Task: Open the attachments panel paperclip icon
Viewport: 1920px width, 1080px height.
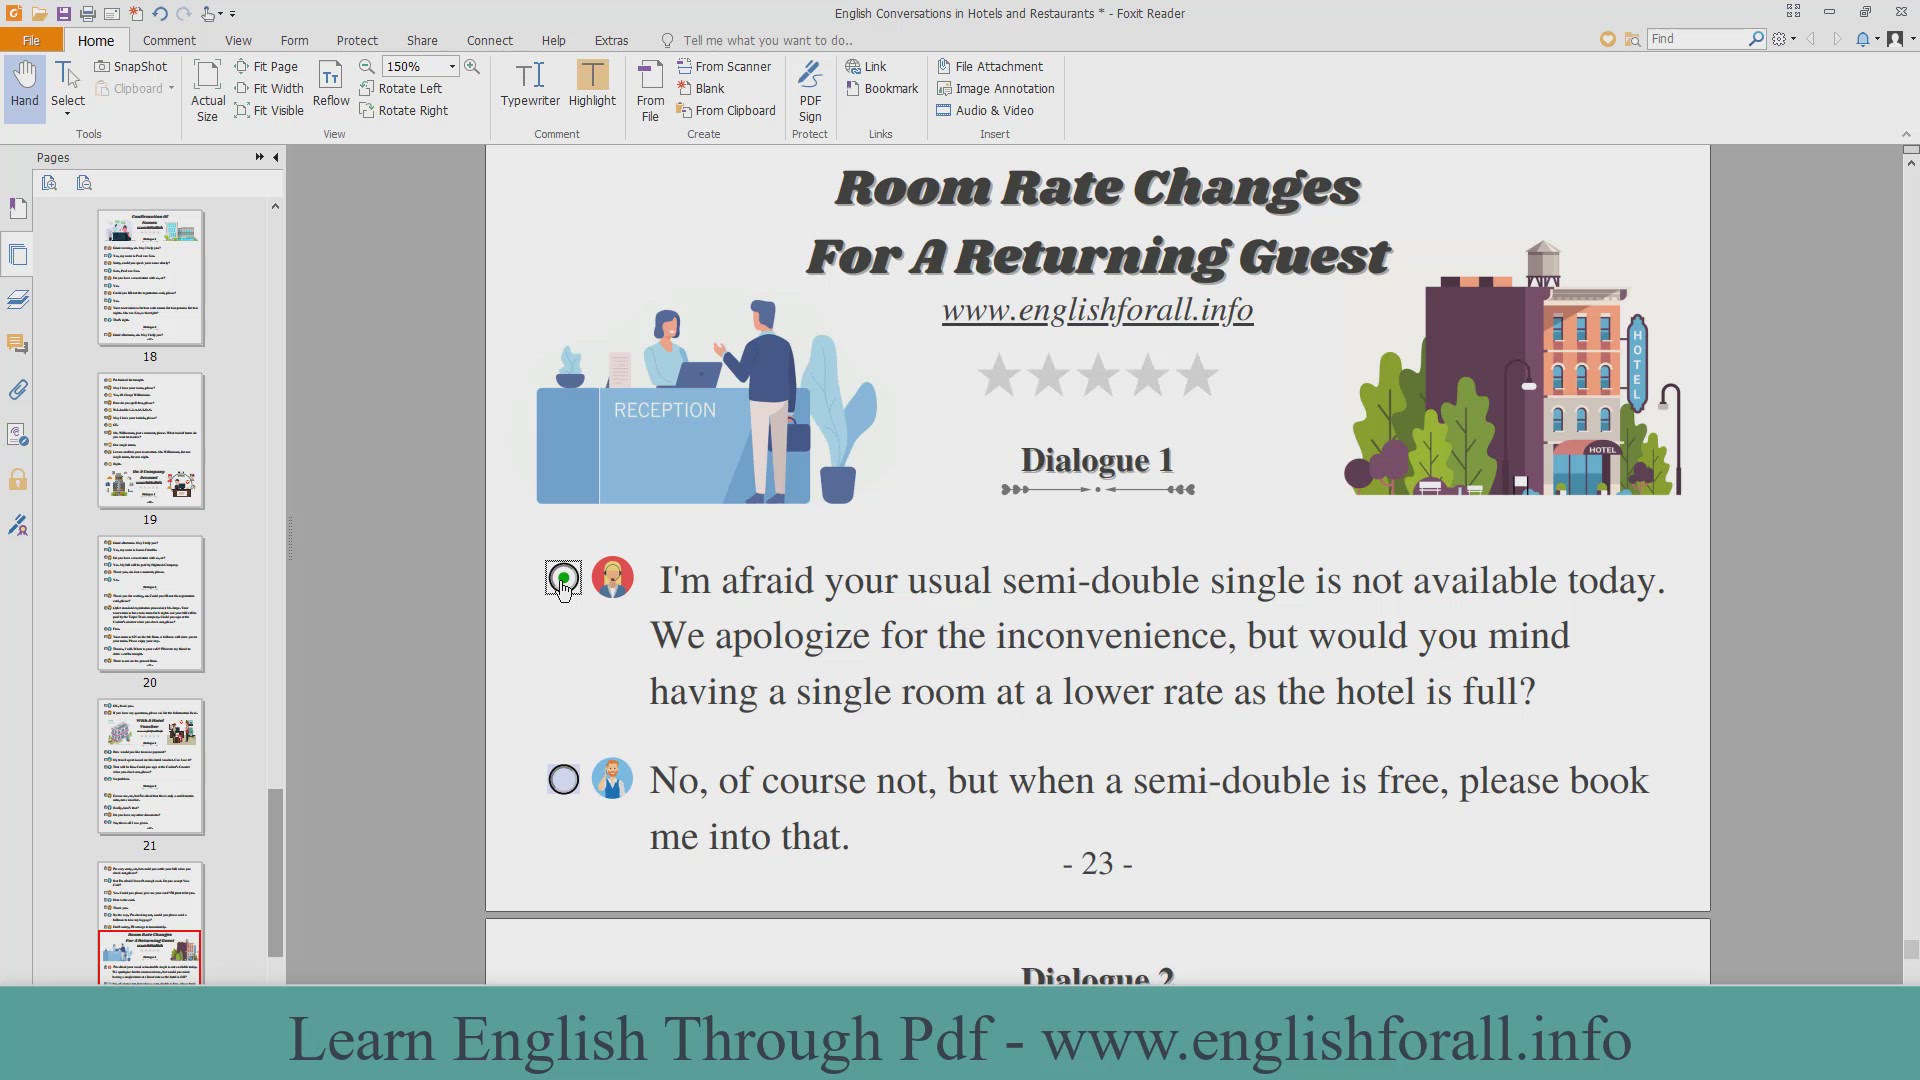Action: (18, 390)
